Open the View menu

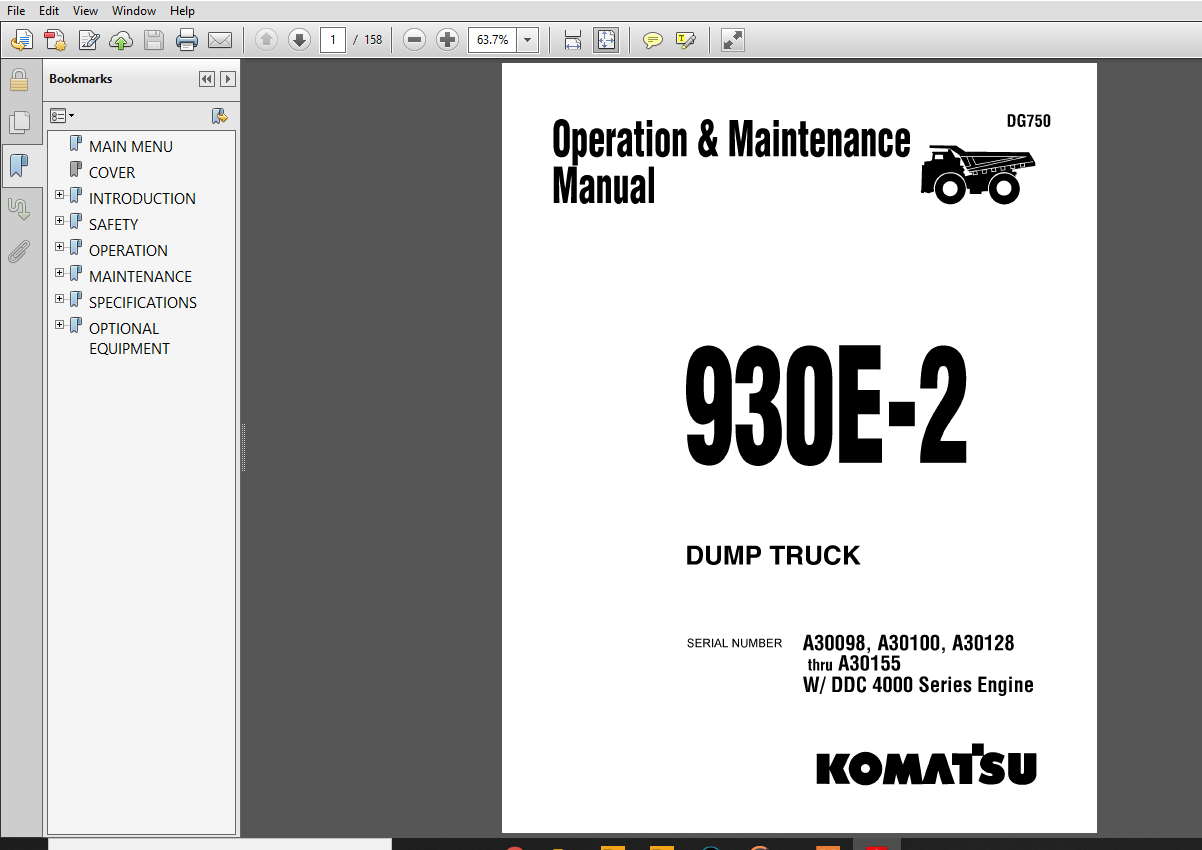point(86,10)
